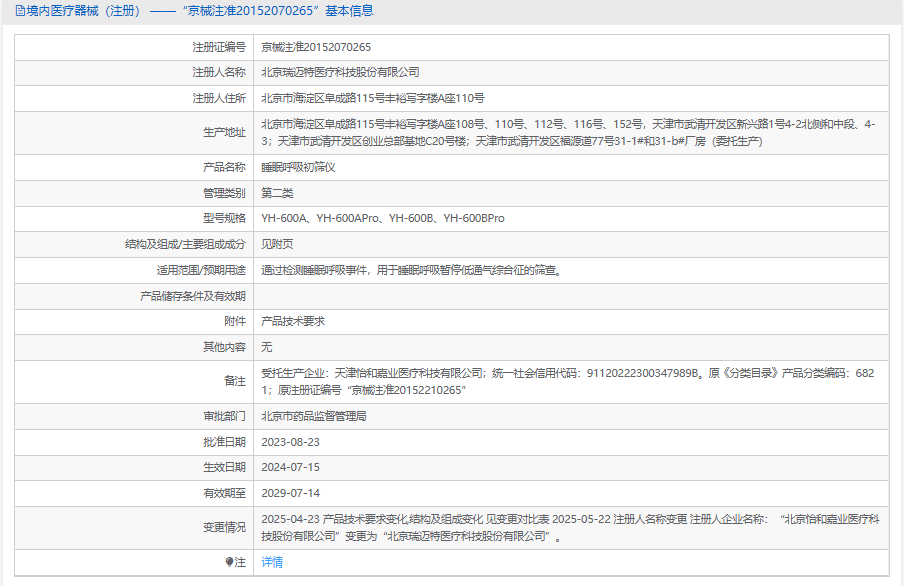904x586 pixels.
Task: Click the 审批部门 label
Action: pyautogui.click(x=224, y=416)
